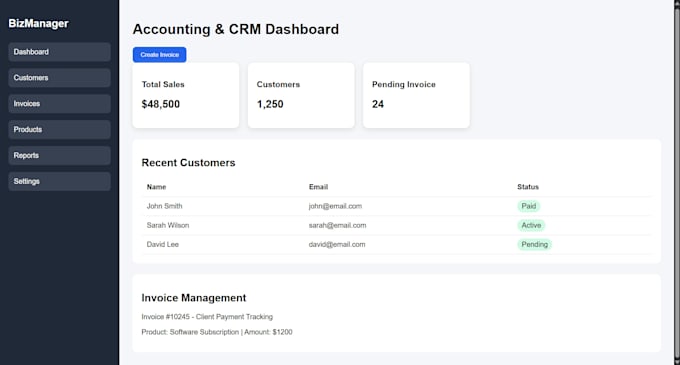This screenshot has height=365, width=680.
Task: Select the Sarah Wilson name cell
Action: pos(168,225)
